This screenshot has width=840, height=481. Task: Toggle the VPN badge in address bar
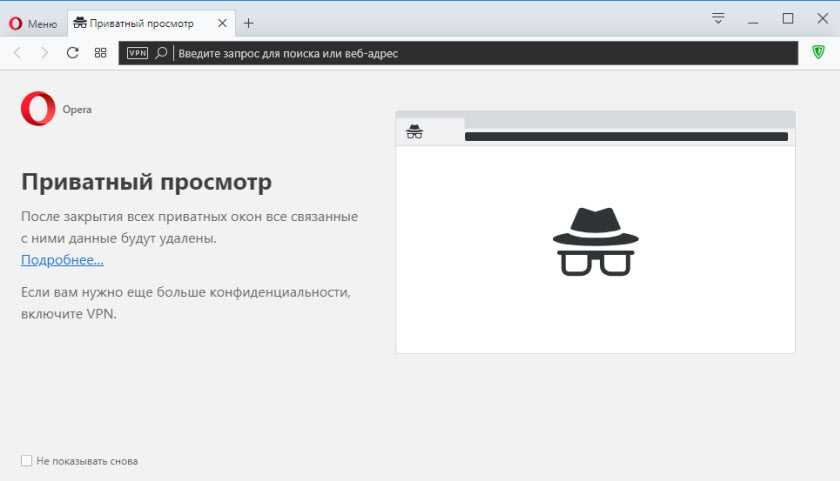138,53
